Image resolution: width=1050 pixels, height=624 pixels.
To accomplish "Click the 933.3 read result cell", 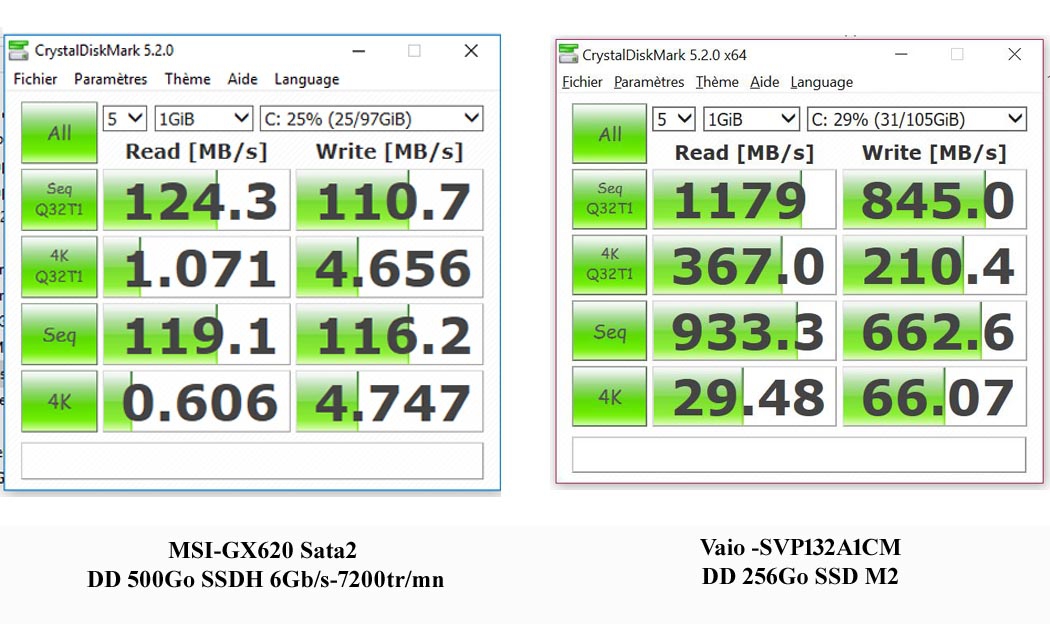I will (744, 331).
